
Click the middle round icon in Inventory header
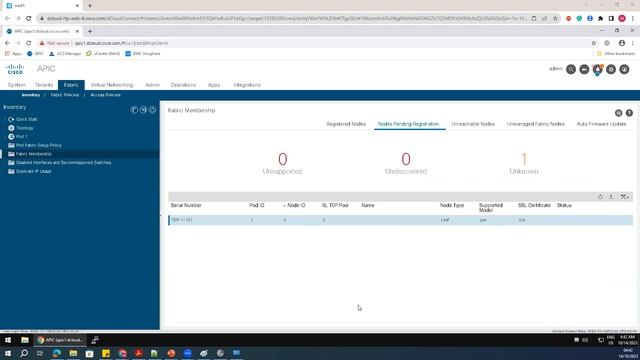pos(143,109)
